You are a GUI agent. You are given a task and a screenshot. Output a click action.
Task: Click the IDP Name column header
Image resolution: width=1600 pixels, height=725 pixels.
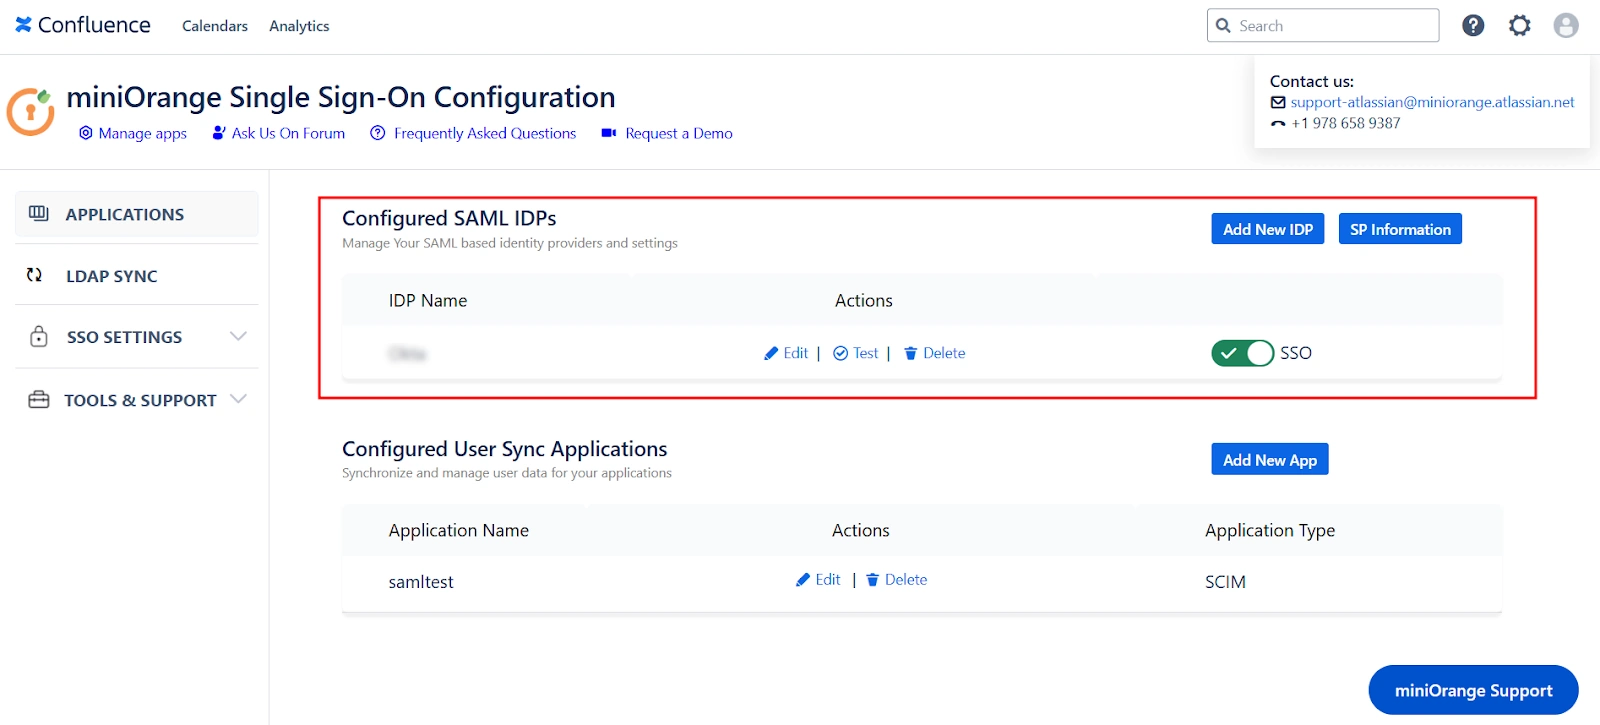click(x=428, y=301)
